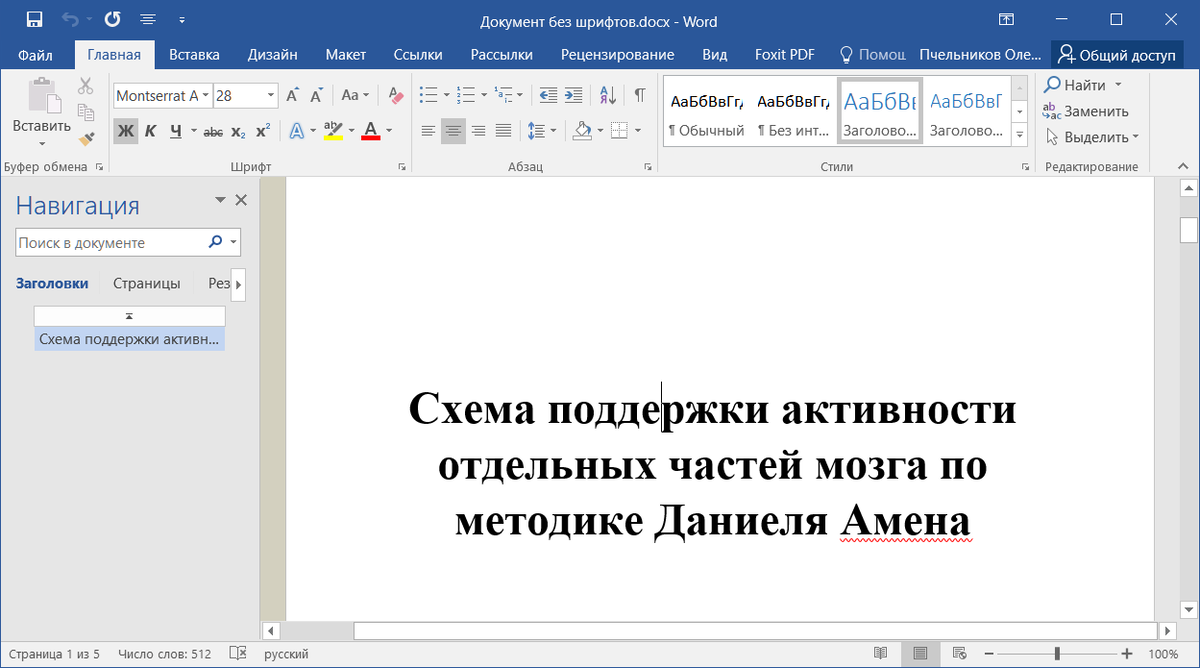The image size is (1200, 668).
Task: Toggle italic К formatting
Action: 150,131
